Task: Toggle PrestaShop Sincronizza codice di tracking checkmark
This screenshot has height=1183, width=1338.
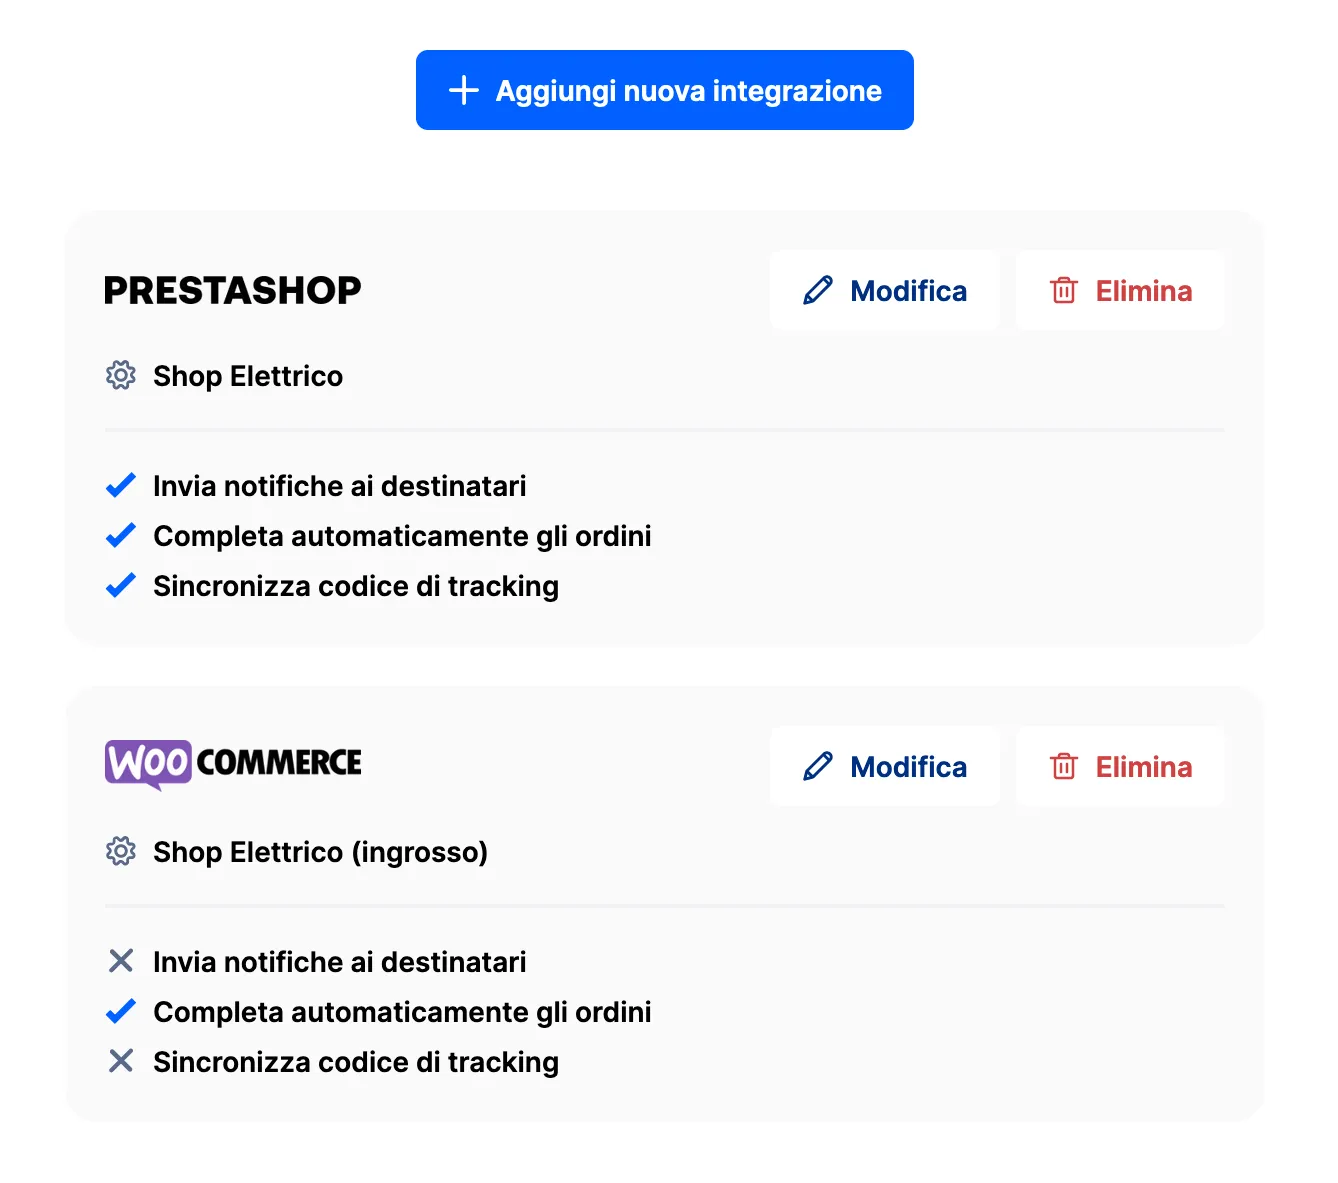Action: [121, 586]
